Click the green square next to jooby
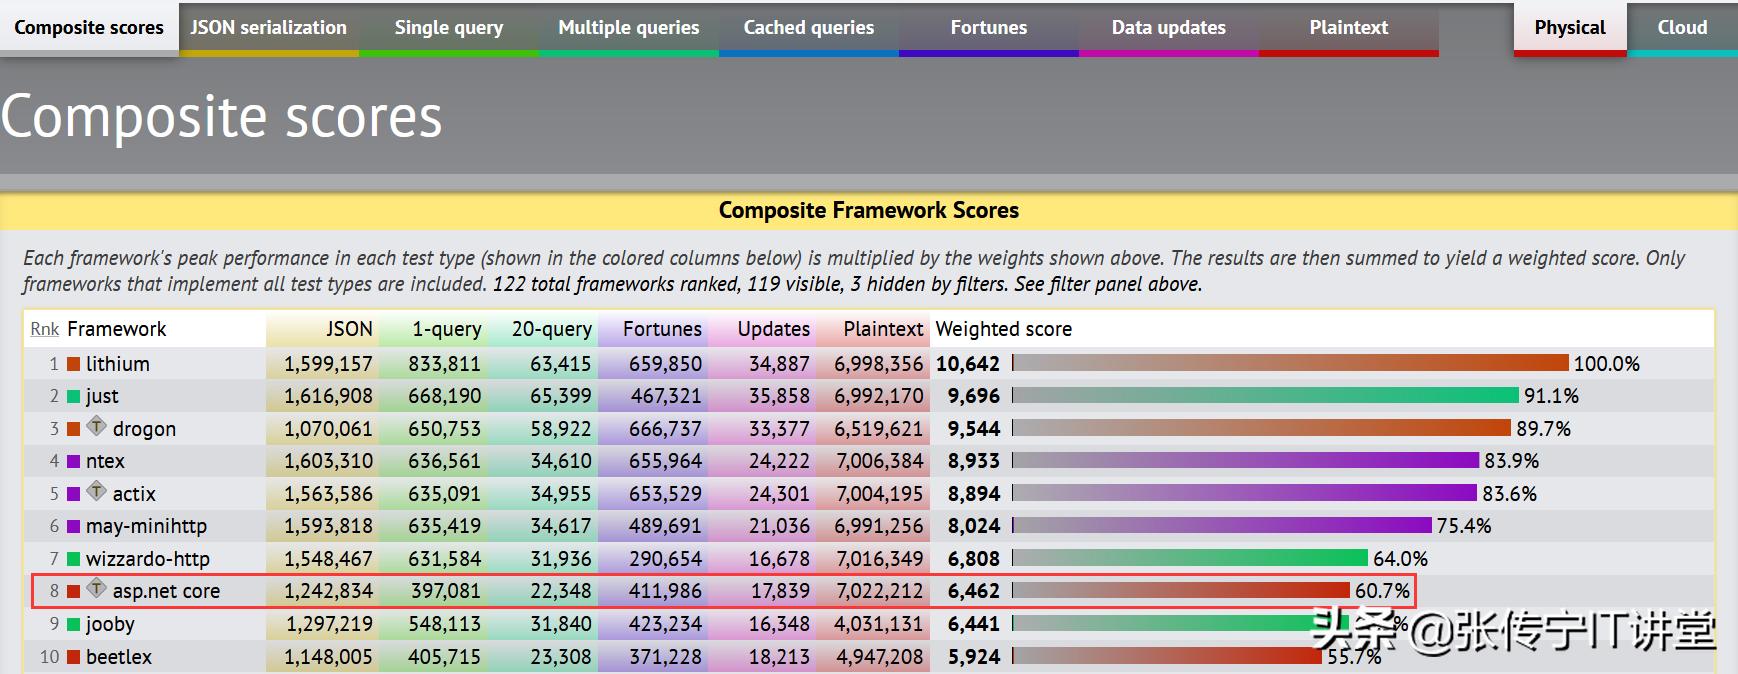1738x674 pixels. click(73, 624)
